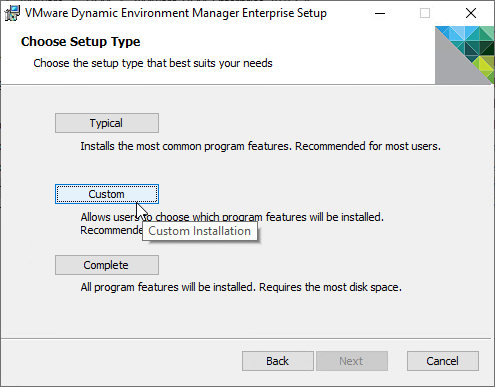Pick the Complete setup type
The width and height of the screenshot is (495, 387).
[x=107, y=265]
